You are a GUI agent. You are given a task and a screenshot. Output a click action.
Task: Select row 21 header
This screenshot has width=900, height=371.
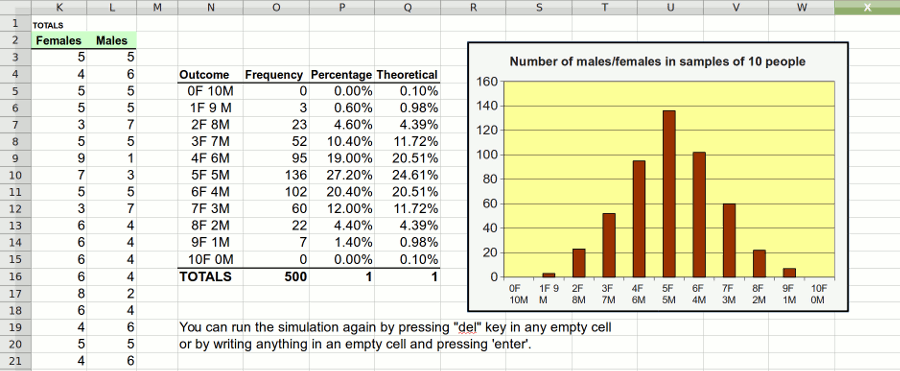15,360
